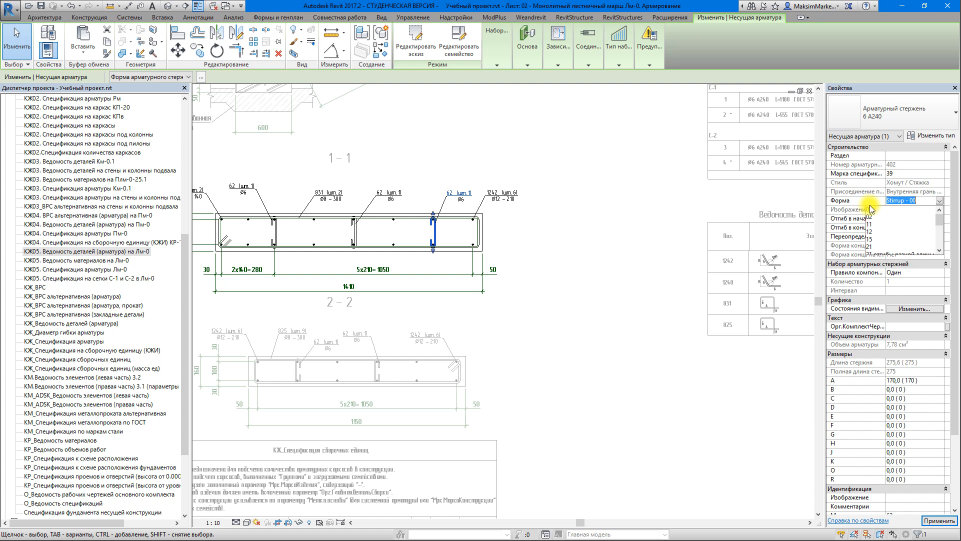The width and height of the screenshot is (961, 541).
Task: Collapse the Строительство properties section
Action: pyautogui.click(x=946, y=147)
